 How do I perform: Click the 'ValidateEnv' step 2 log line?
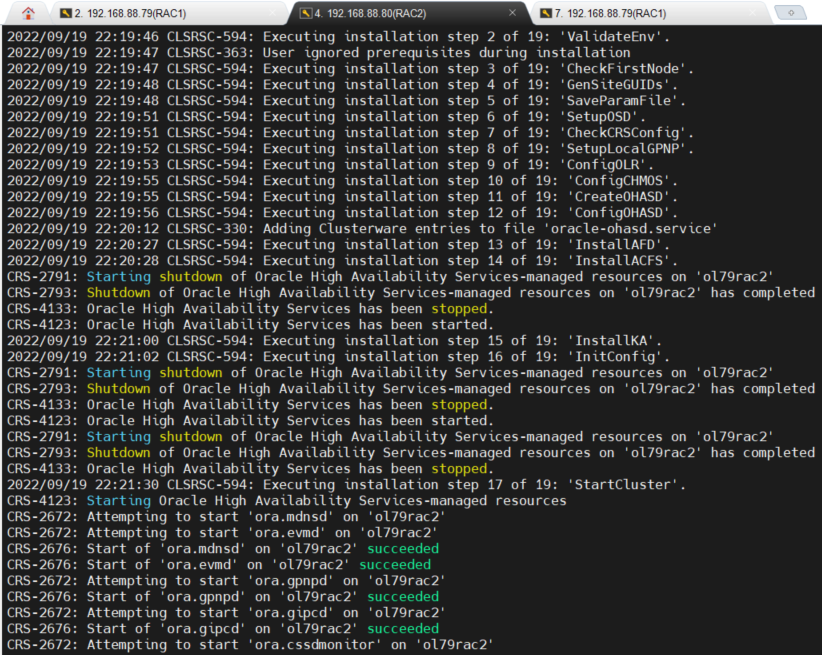click(339, 37)
